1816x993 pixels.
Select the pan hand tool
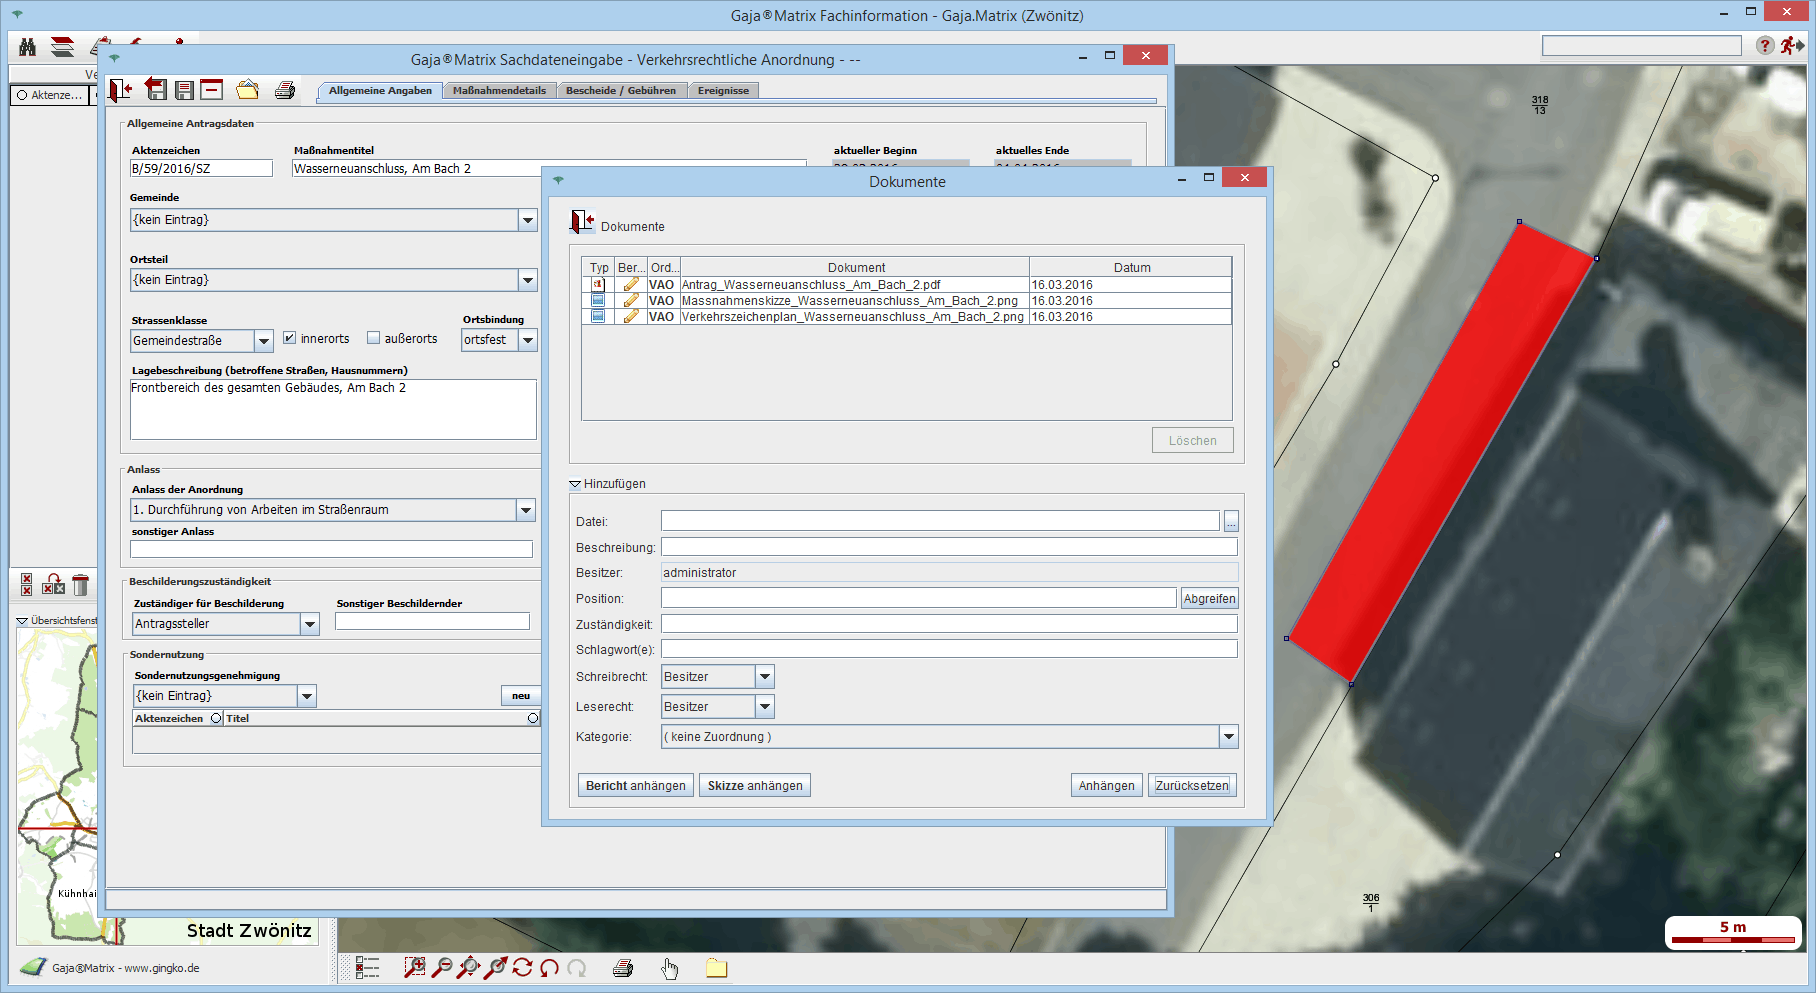[x=669, y=968]
